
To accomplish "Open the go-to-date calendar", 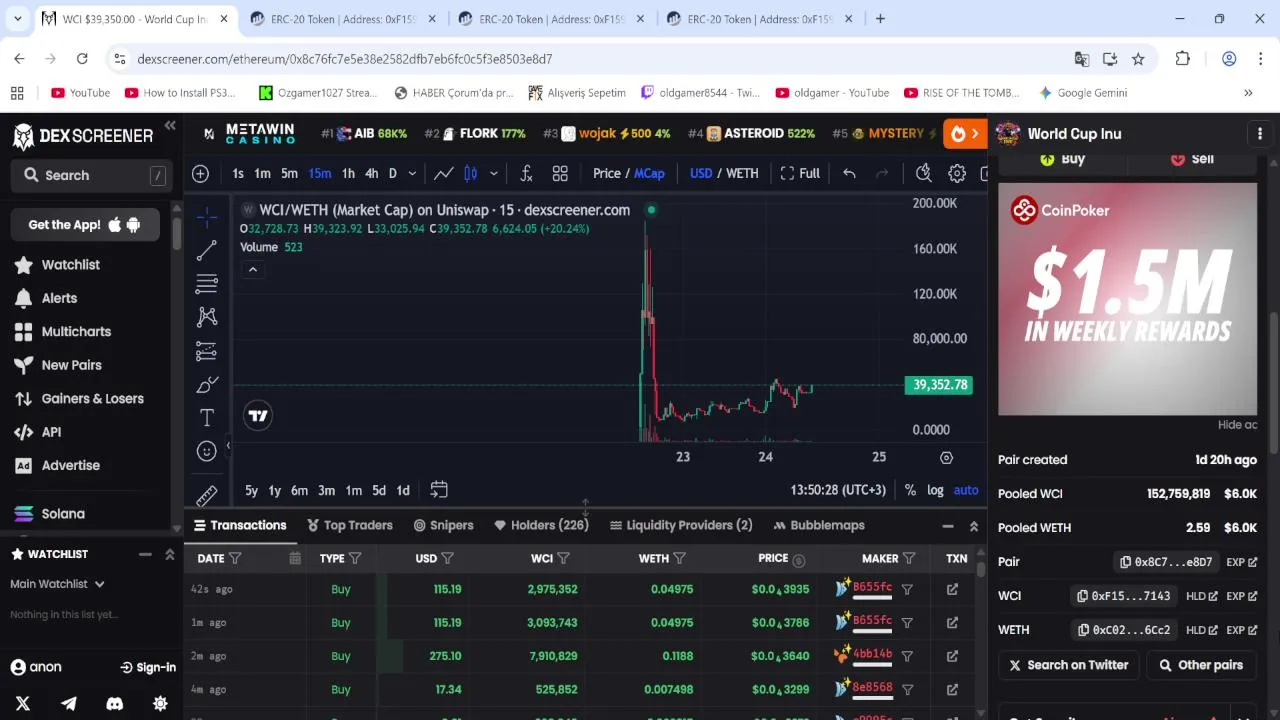I will [439, 490].
